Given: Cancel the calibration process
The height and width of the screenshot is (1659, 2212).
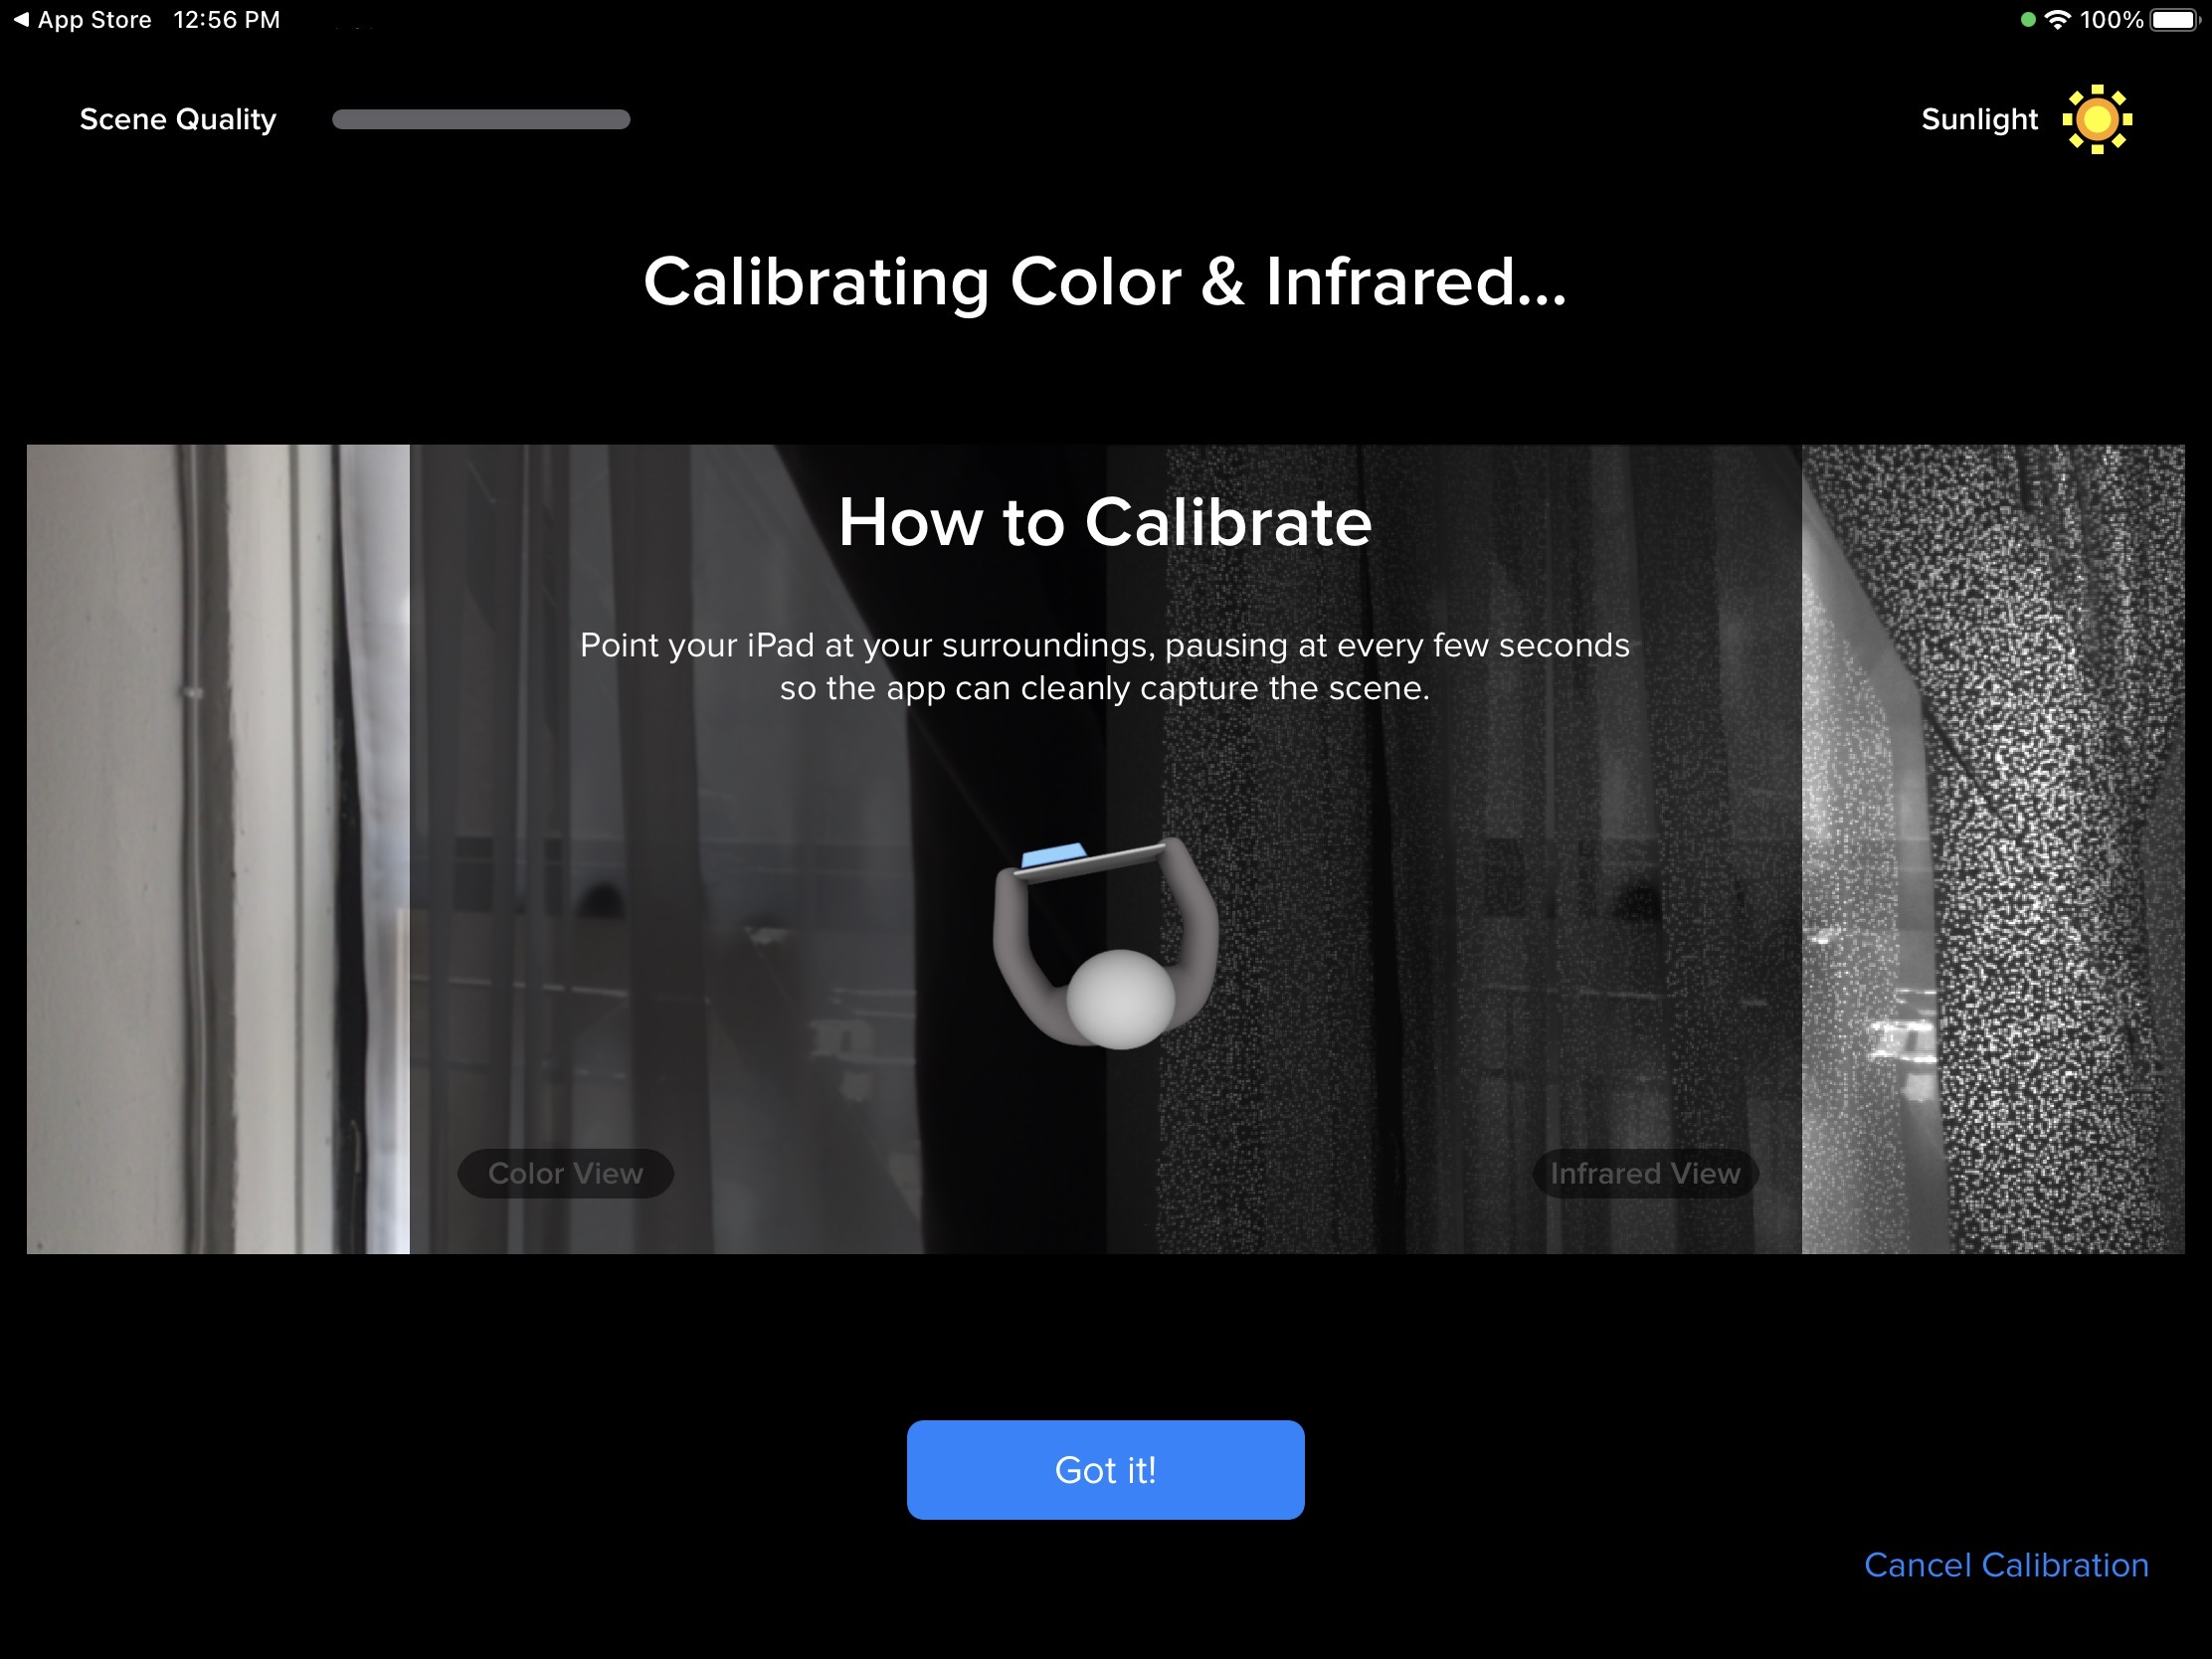Looking at the screenshot, I should tap(2006, 1564).
